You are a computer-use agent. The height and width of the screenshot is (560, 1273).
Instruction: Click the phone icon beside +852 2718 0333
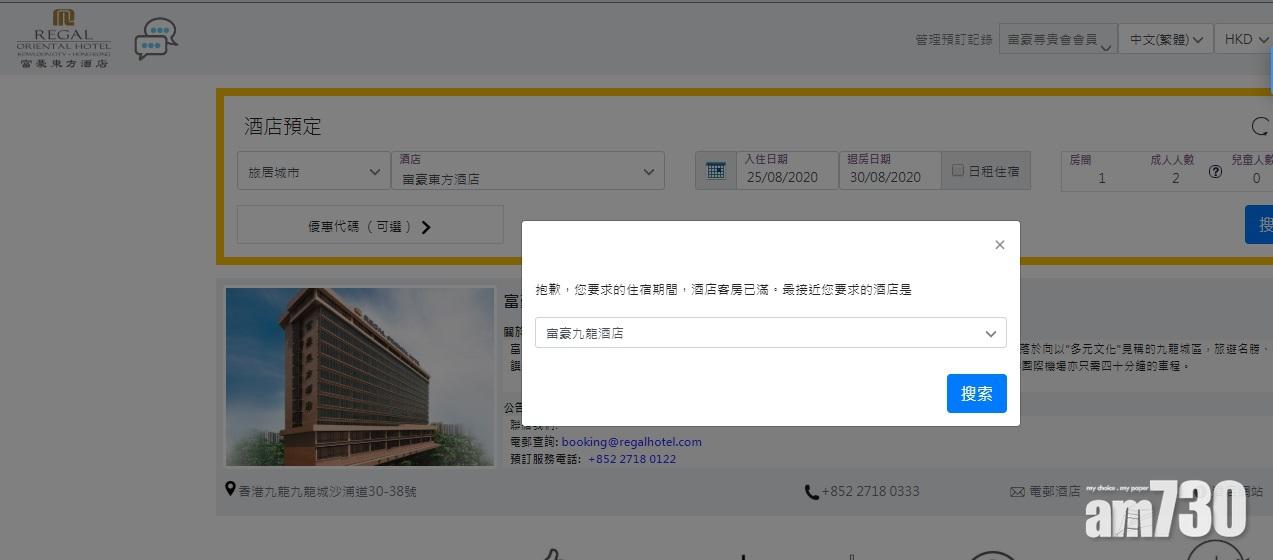(x=811, y=491)
